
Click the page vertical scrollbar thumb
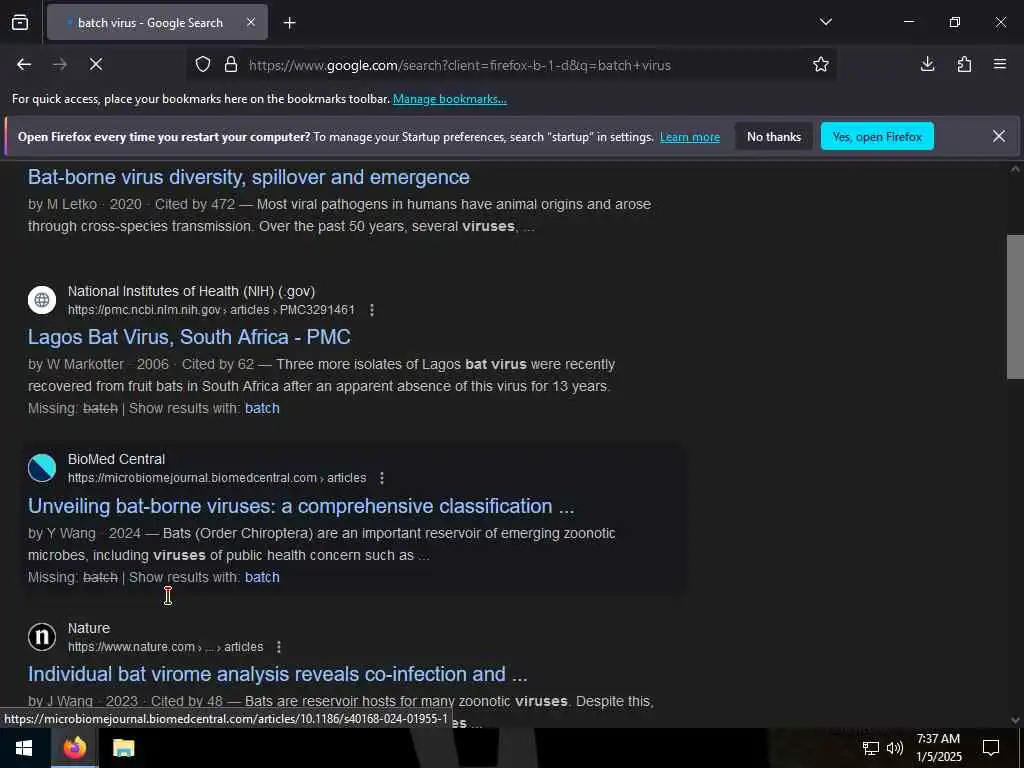(x=1015, y=307)
